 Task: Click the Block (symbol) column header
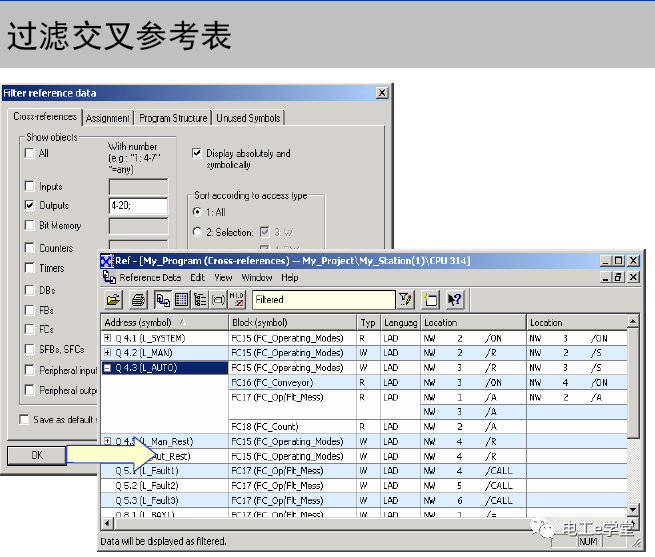(x=292, y=323)
